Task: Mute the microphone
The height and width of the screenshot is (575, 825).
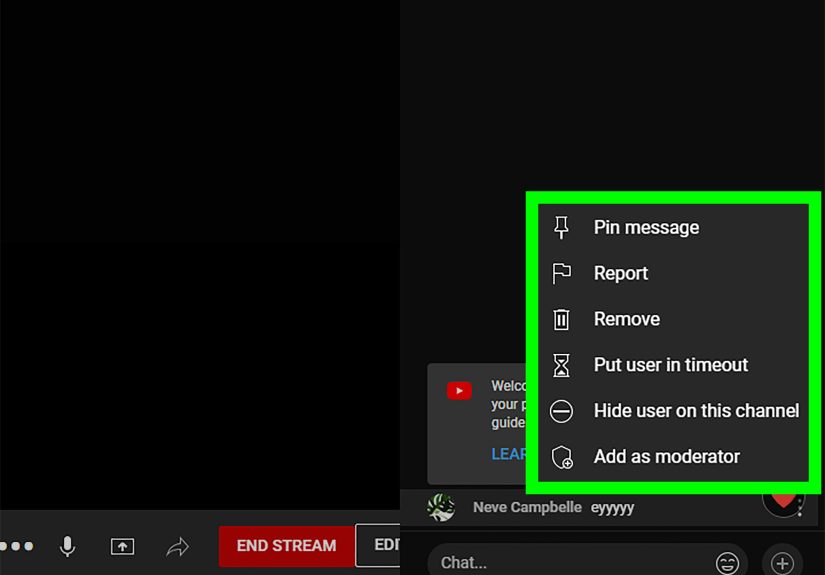Action: click(x=67, y=547)
